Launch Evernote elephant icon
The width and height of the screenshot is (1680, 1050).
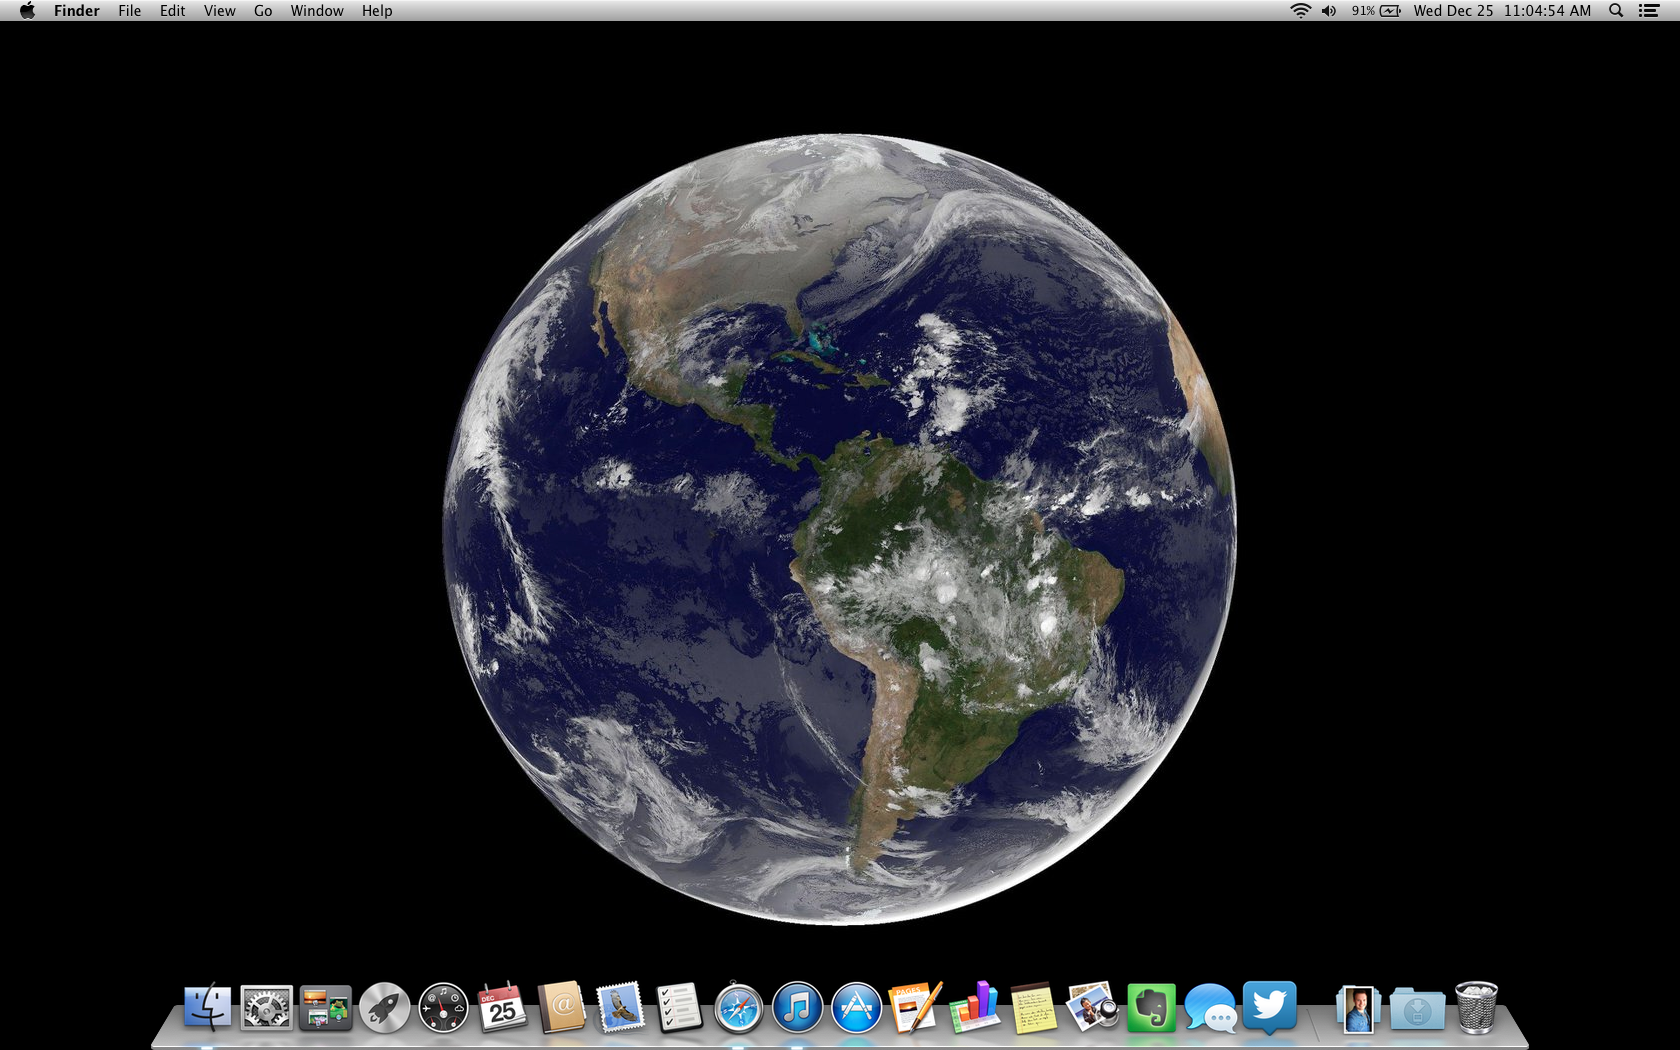coord(1151,1008)
